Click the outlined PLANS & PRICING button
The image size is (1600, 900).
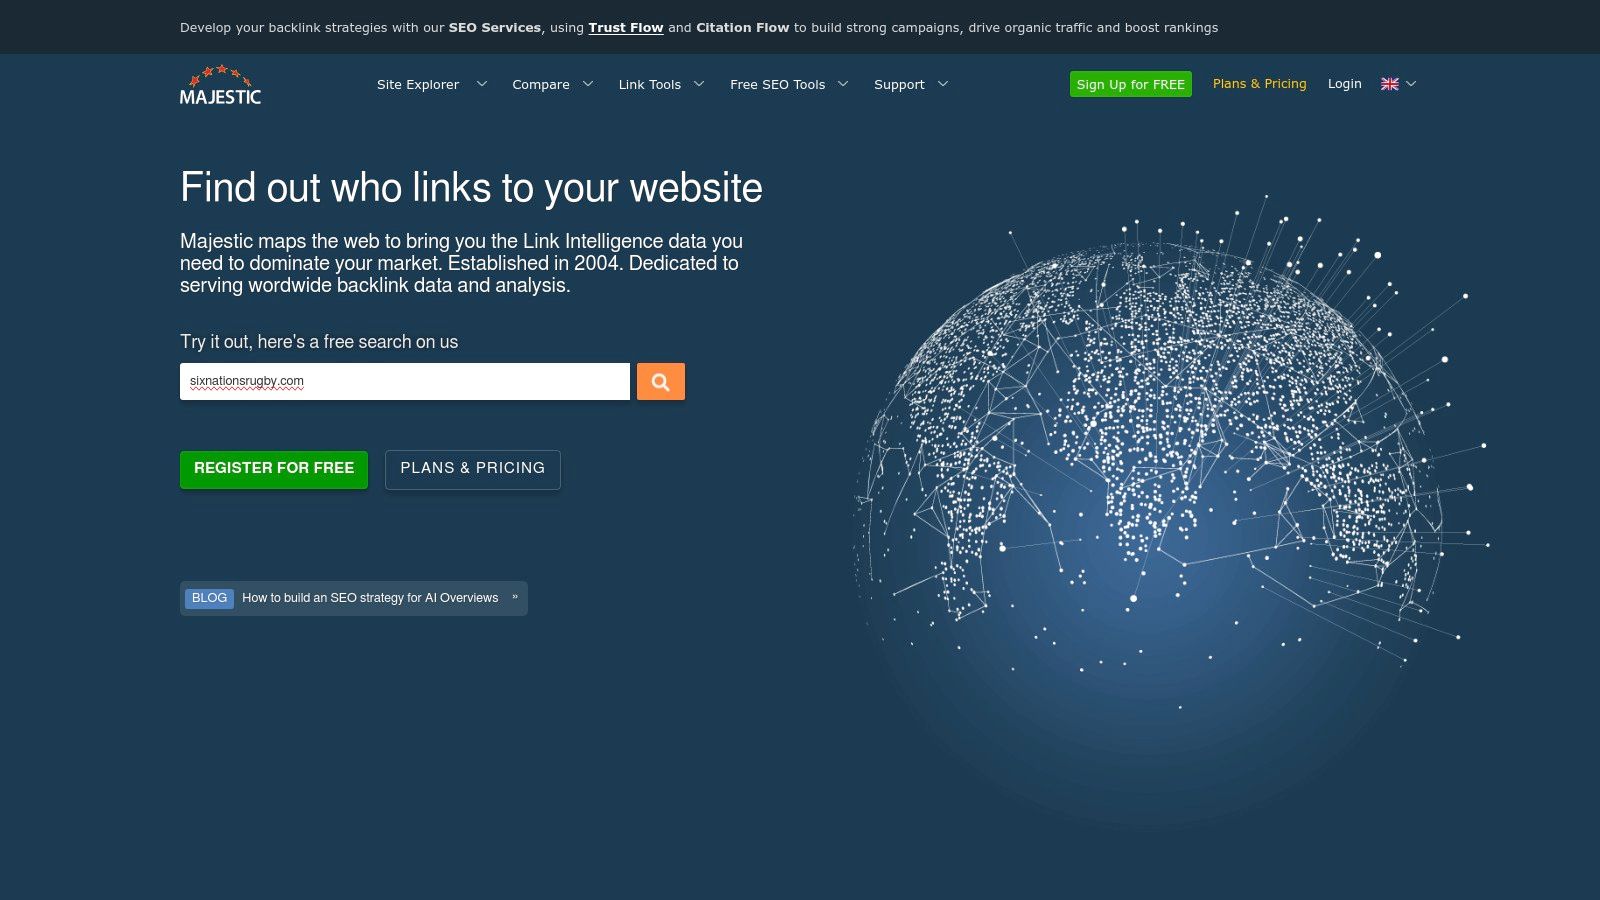[x=473, y=469]
